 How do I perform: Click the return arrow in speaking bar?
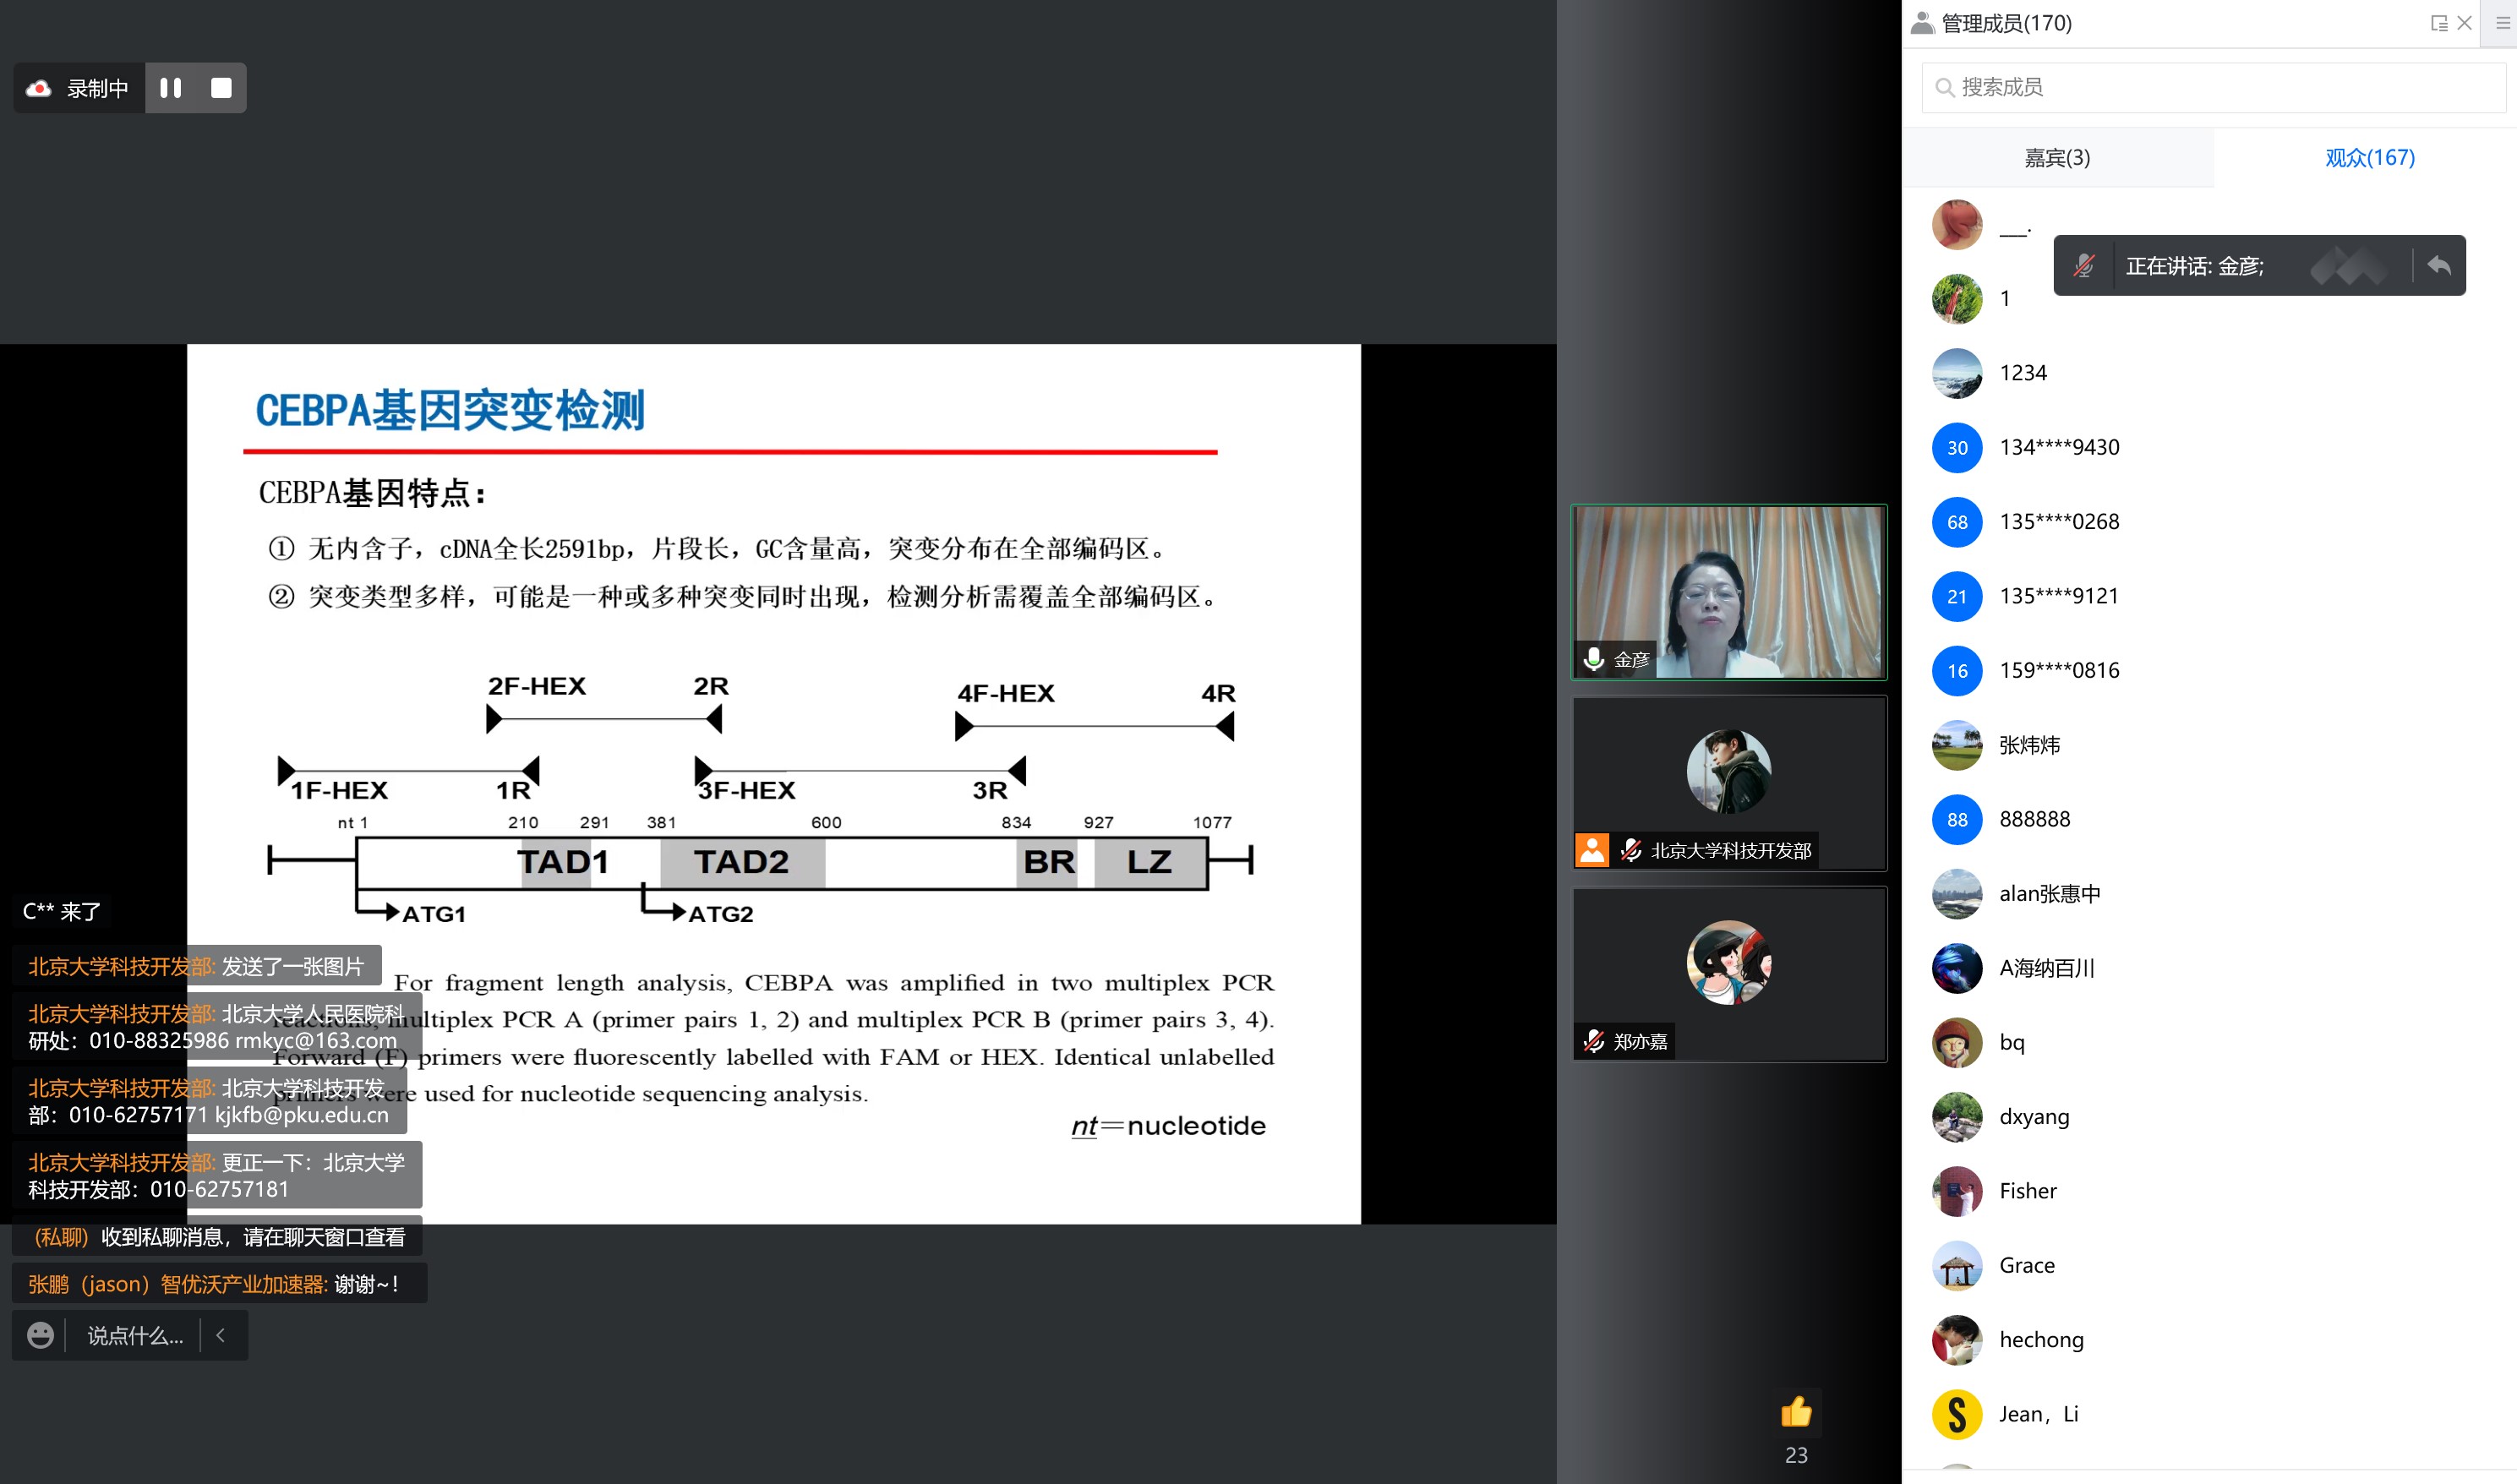click(2439, 265)
